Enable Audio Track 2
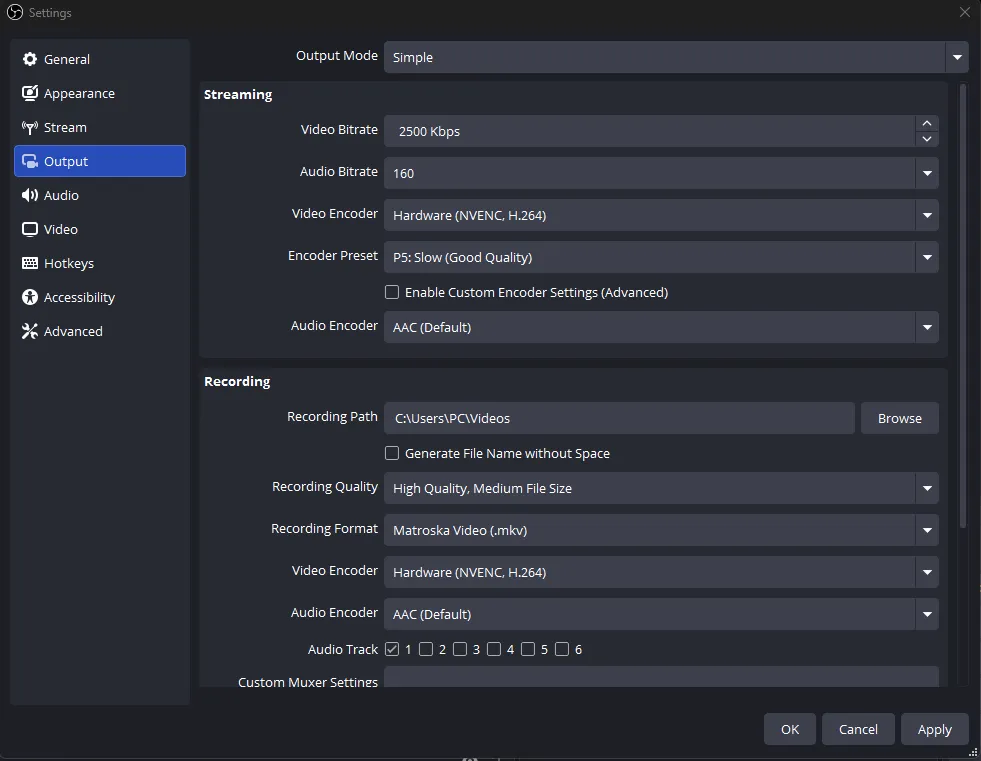981x761 pixels. 427,649
